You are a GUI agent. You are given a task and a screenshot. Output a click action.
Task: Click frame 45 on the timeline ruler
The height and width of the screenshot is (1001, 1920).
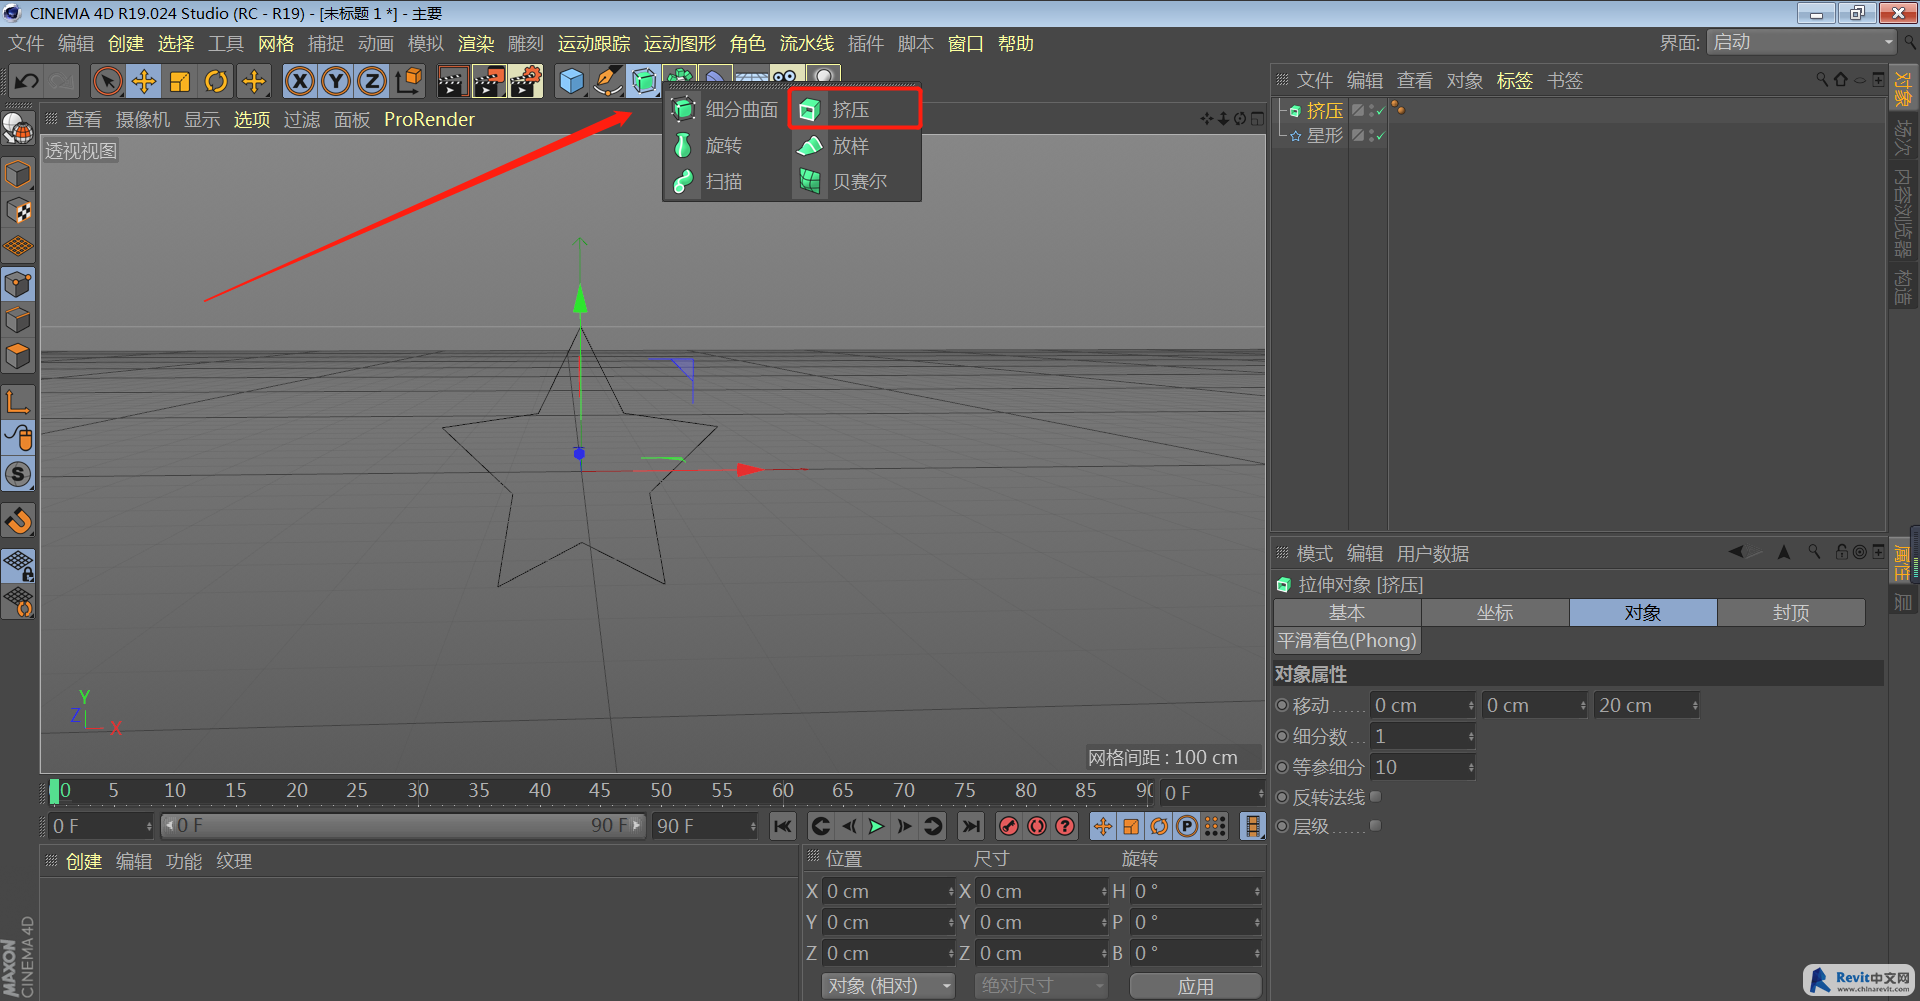click(x=600, y=791)
